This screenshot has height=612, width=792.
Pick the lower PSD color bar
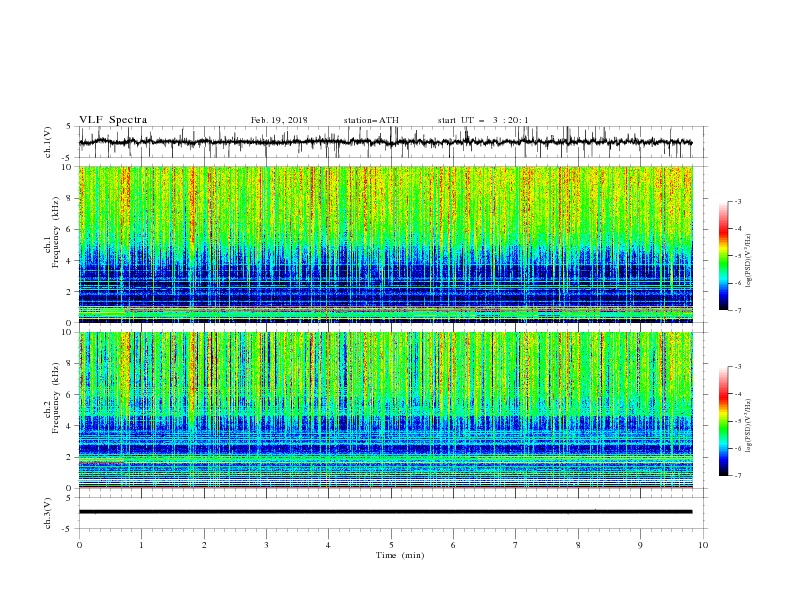click(x=723, y=421)
